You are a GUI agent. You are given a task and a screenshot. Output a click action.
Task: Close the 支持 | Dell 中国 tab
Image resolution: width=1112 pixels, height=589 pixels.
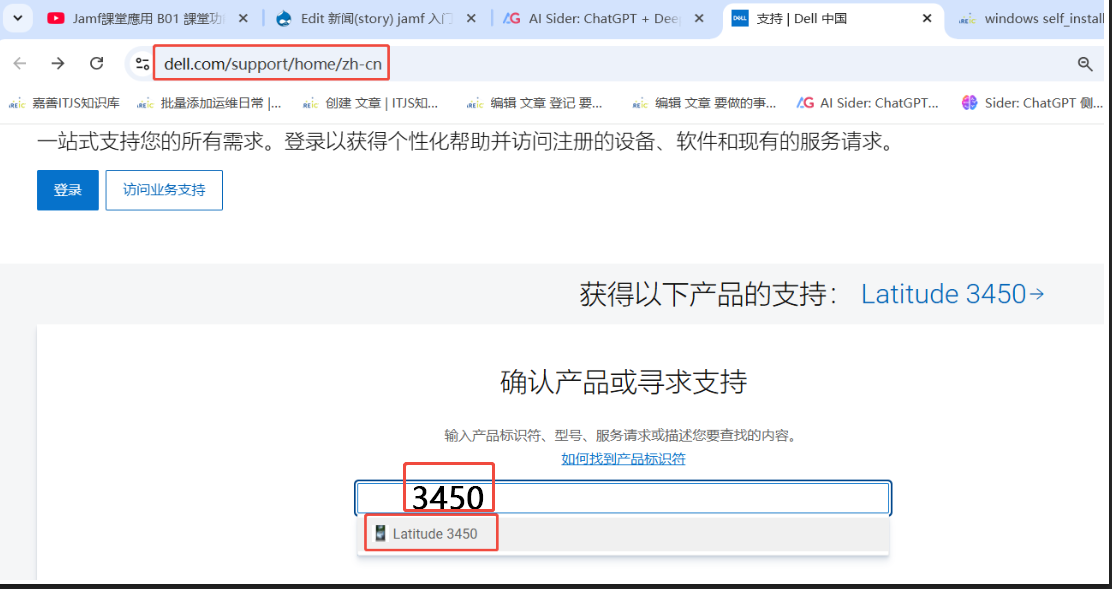point(926,19)
